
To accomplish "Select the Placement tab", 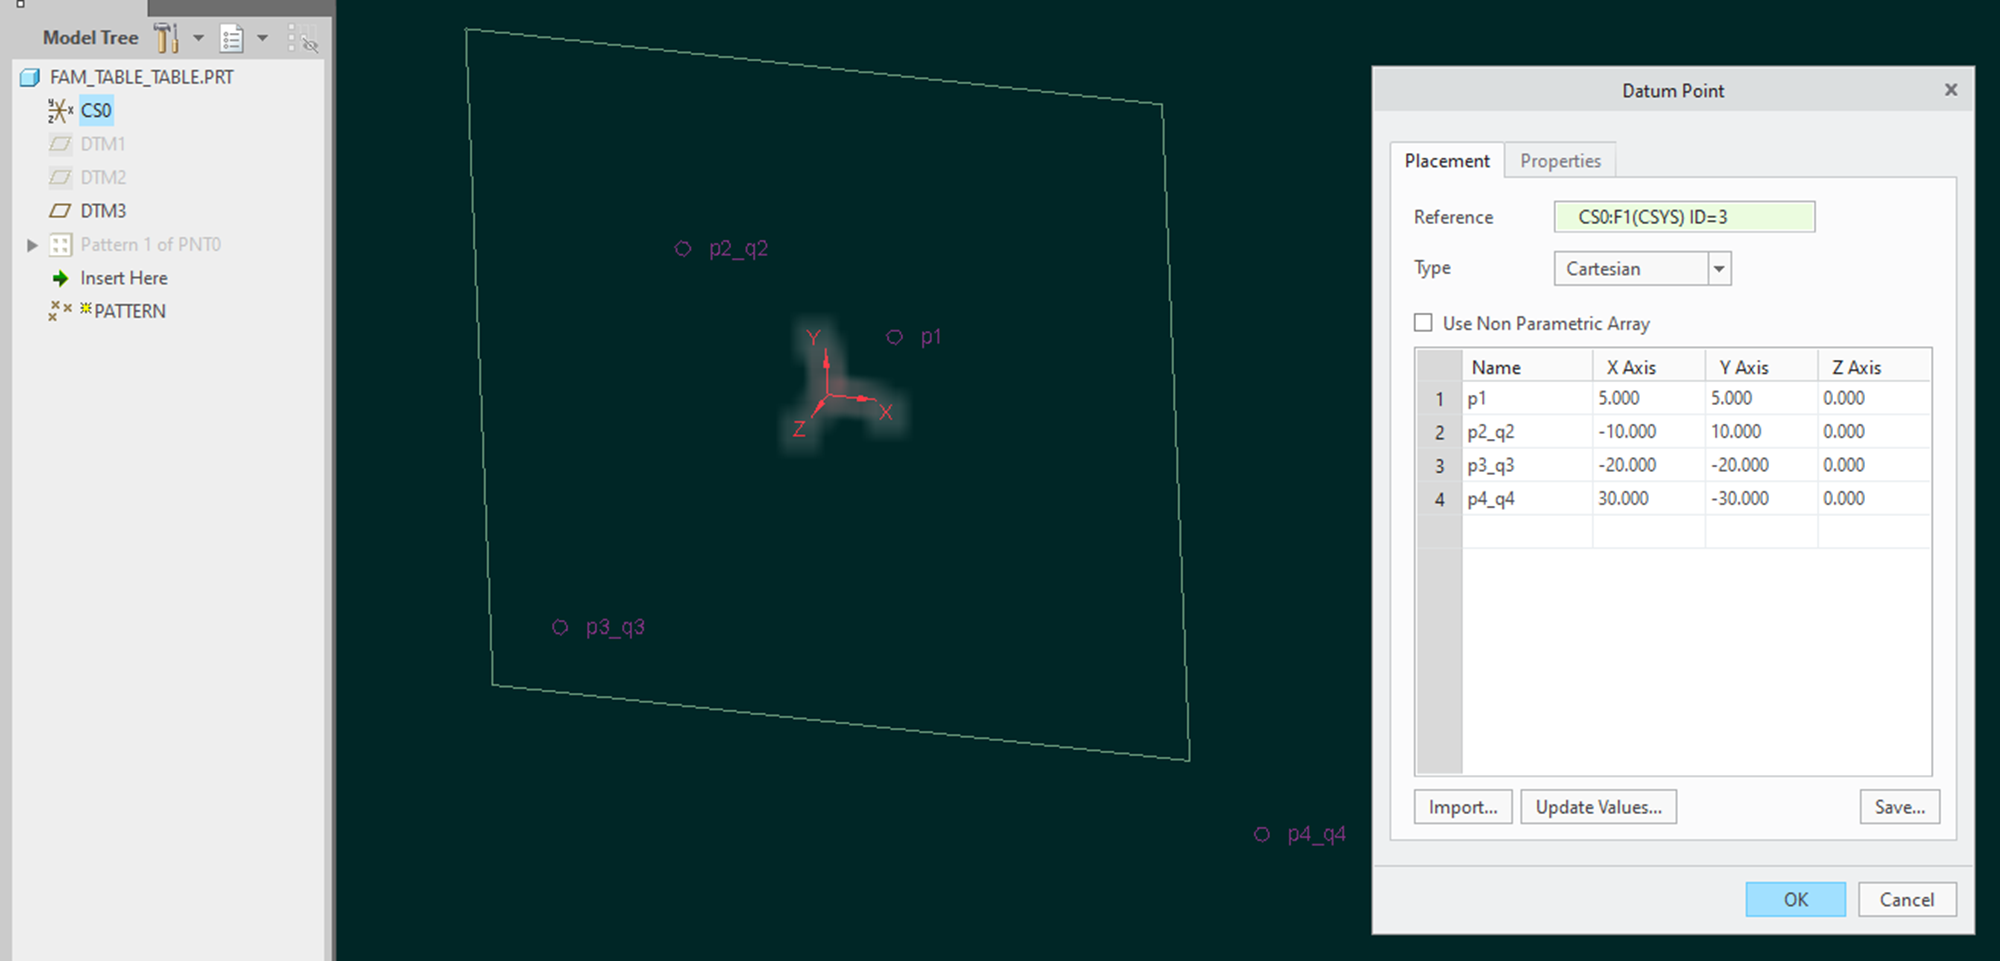I will pos(1446,160).
